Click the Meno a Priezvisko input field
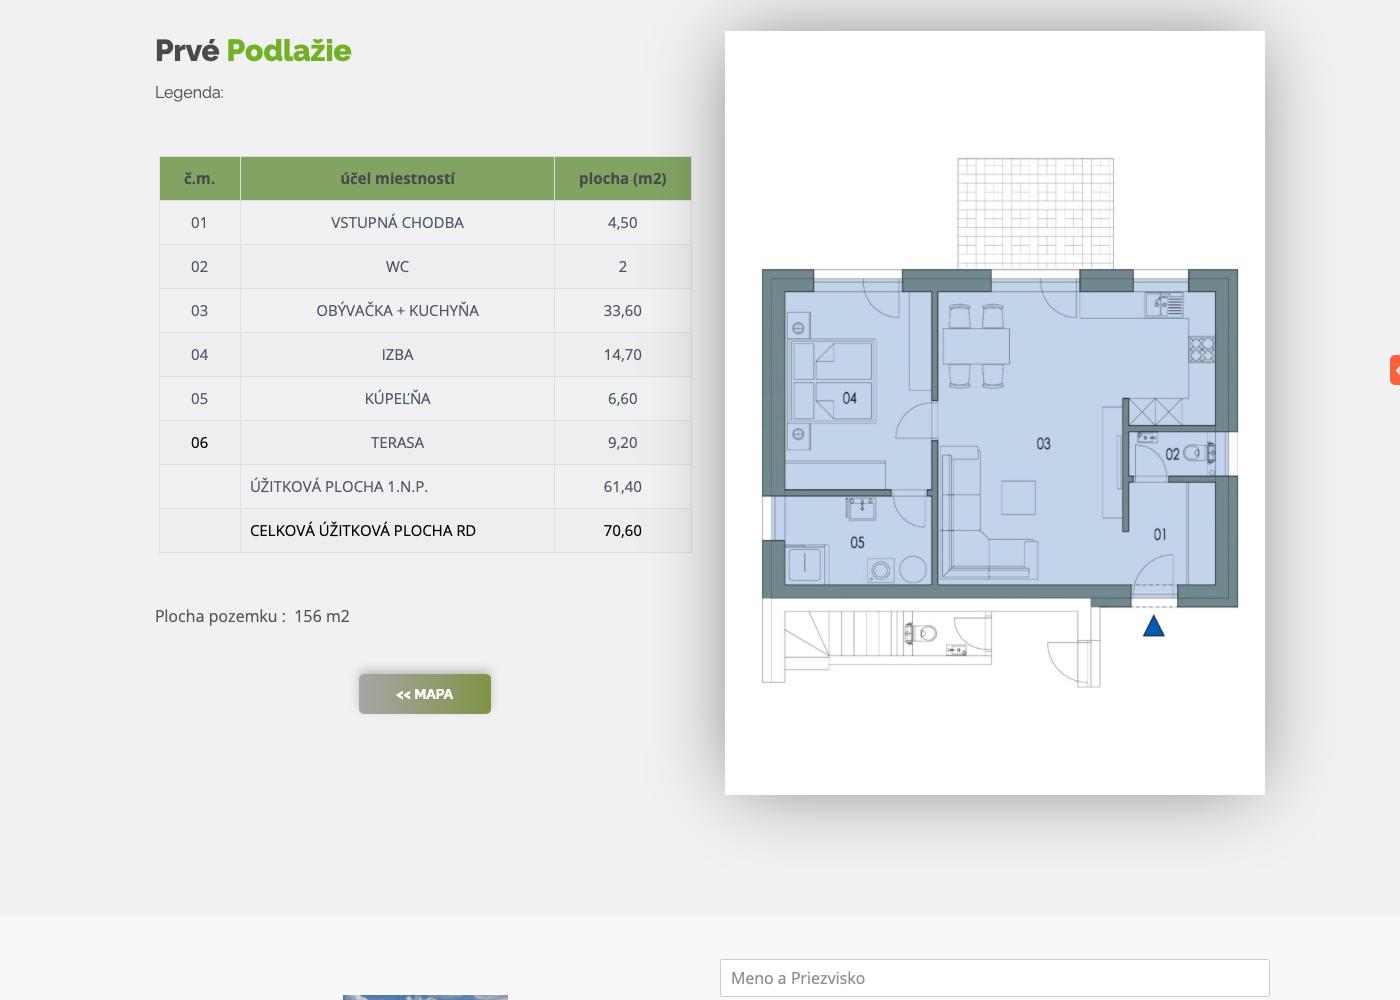1400x1000 pixels. [x=995, y=978]
